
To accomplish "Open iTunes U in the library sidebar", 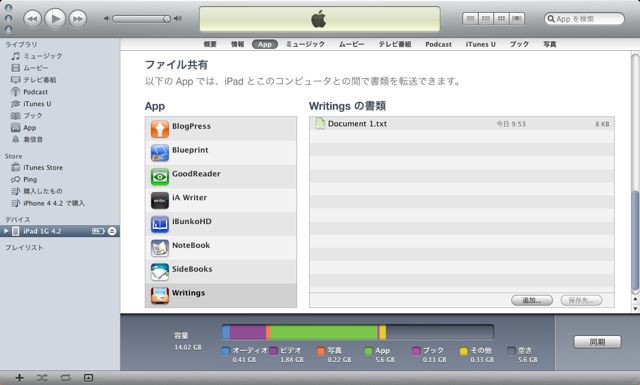I will (60, 104).
